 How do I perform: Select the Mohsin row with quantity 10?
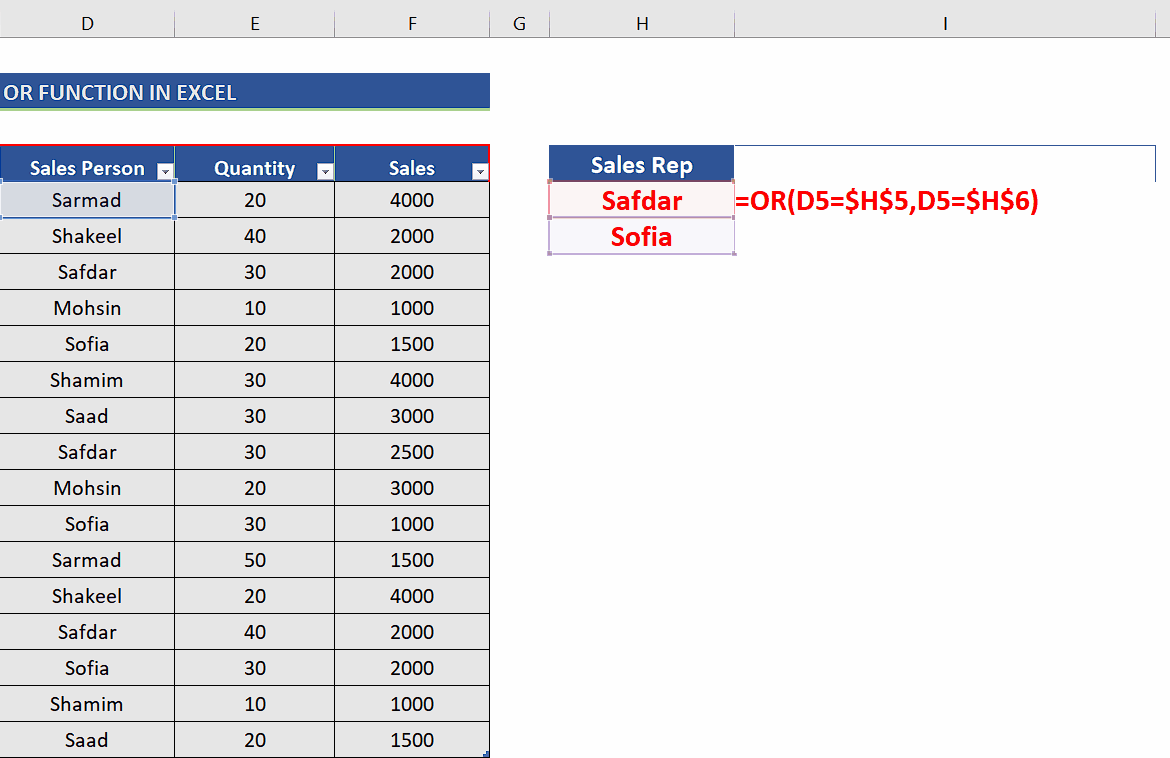pyautogui.click(x=87, y=308)
